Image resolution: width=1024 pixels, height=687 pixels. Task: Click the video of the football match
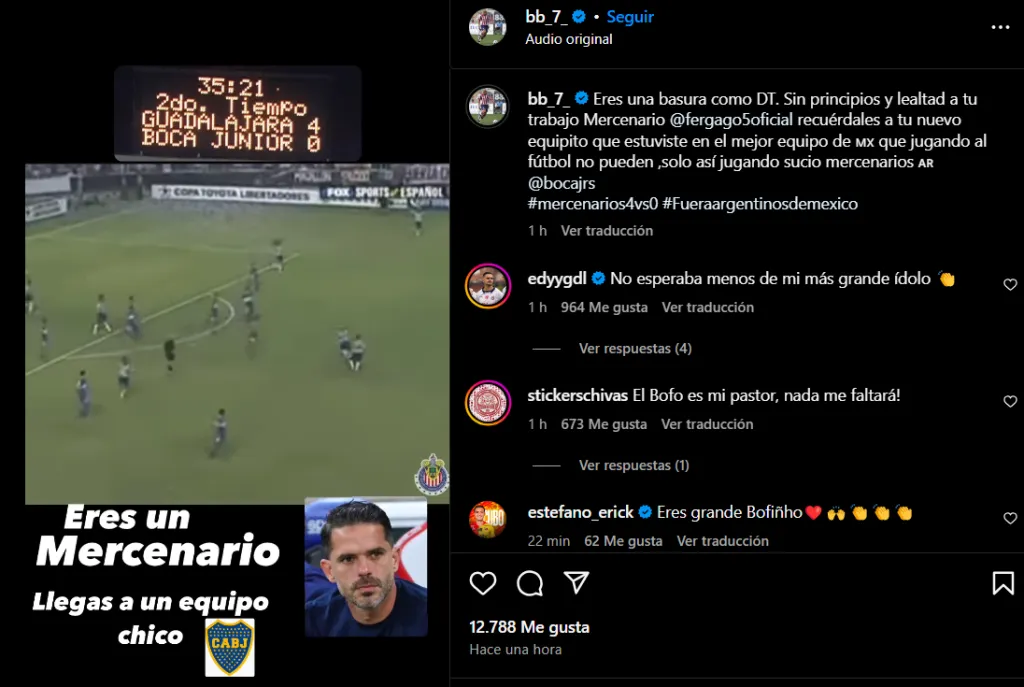[237, 333]
